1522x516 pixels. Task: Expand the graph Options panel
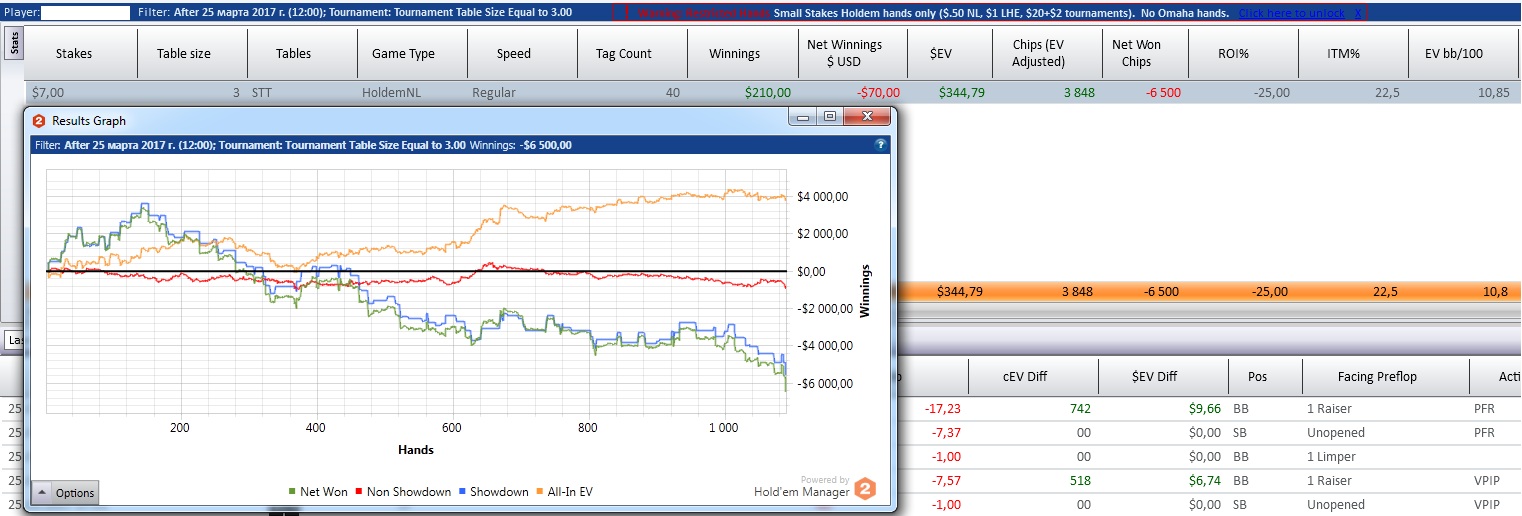coord(65,492)
